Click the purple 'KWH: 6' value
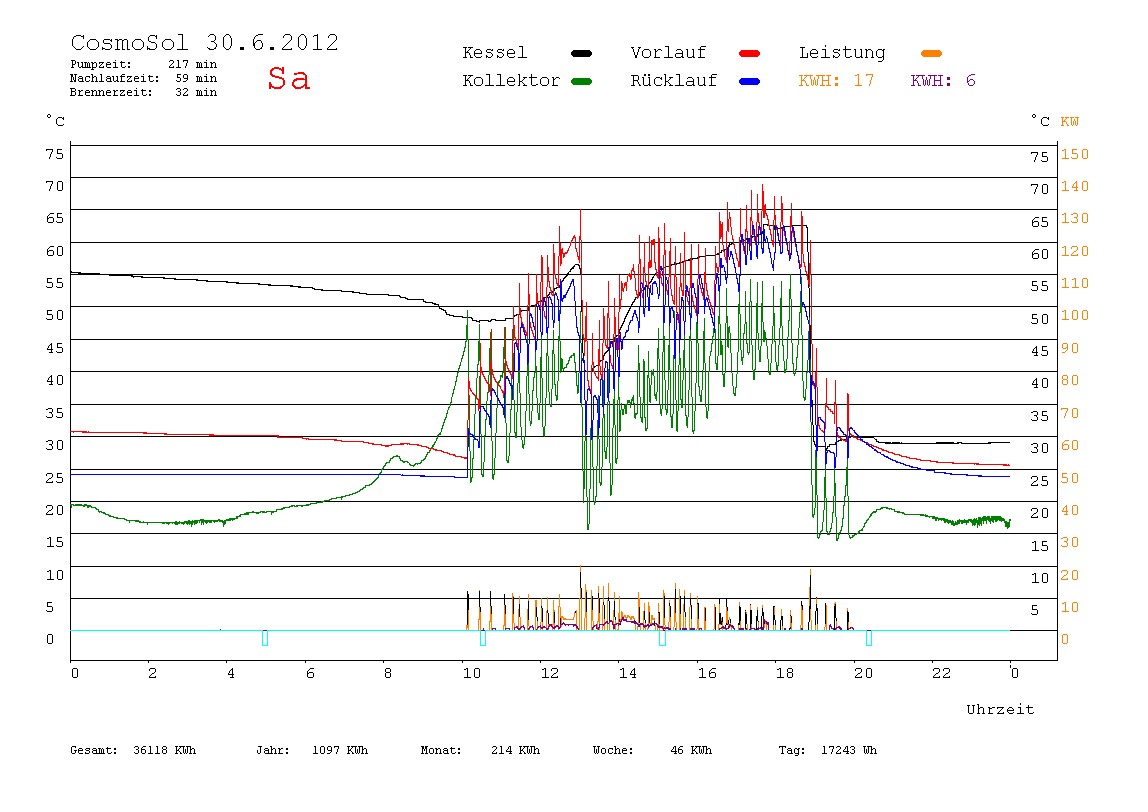 click(943, 81)
